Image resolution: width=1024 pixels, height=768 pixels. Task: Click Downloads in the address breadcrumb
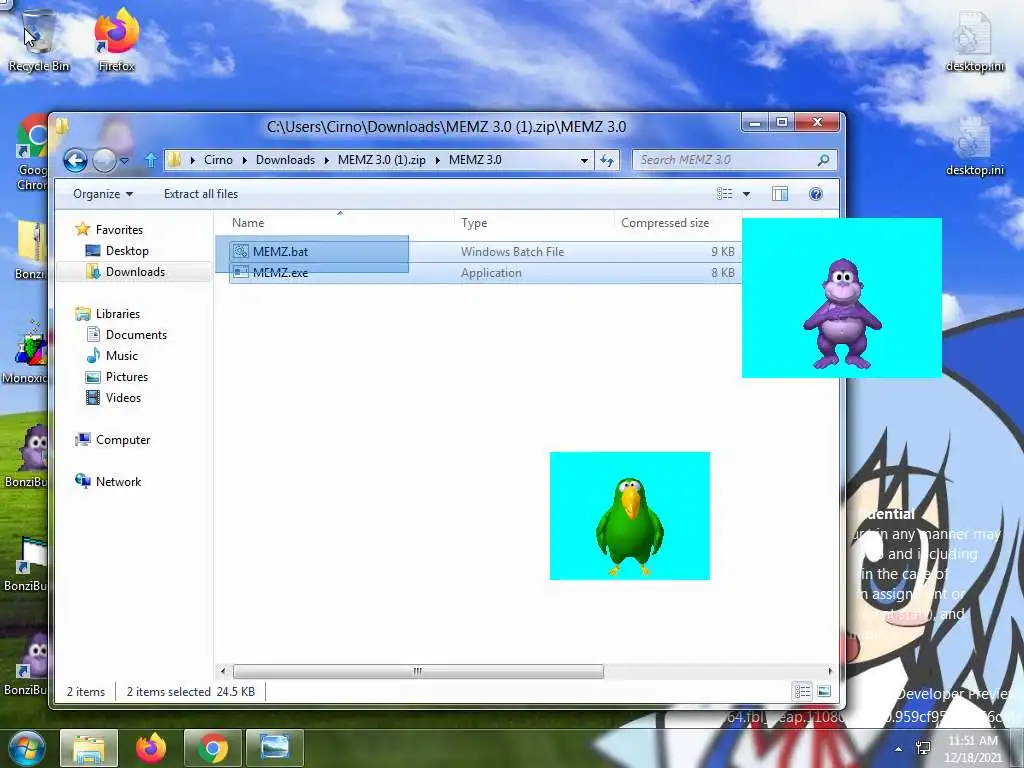pyautogui.click(x=285, y=160)
